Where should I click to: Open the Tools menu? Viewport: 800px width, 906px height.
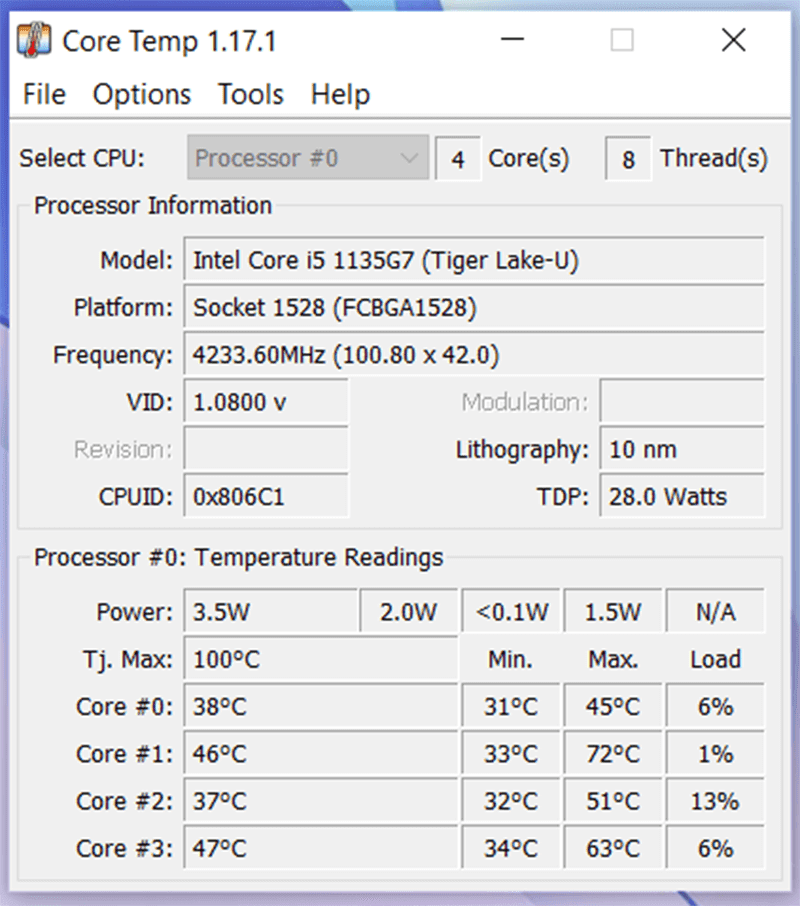coord(251,94)
